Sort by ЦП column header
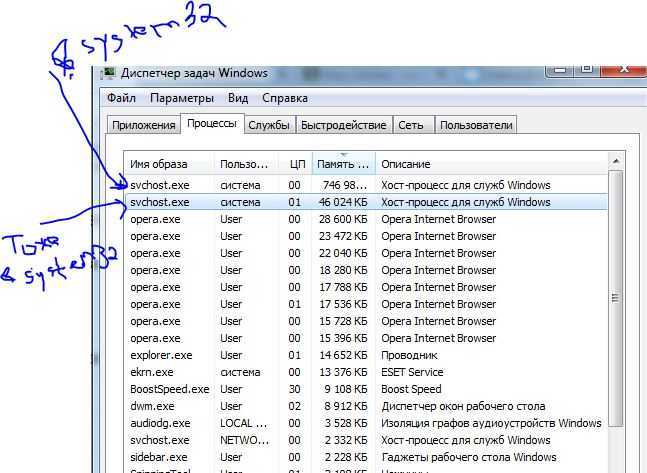This screenshot has height=473, width=647. [x=295, y=164]
